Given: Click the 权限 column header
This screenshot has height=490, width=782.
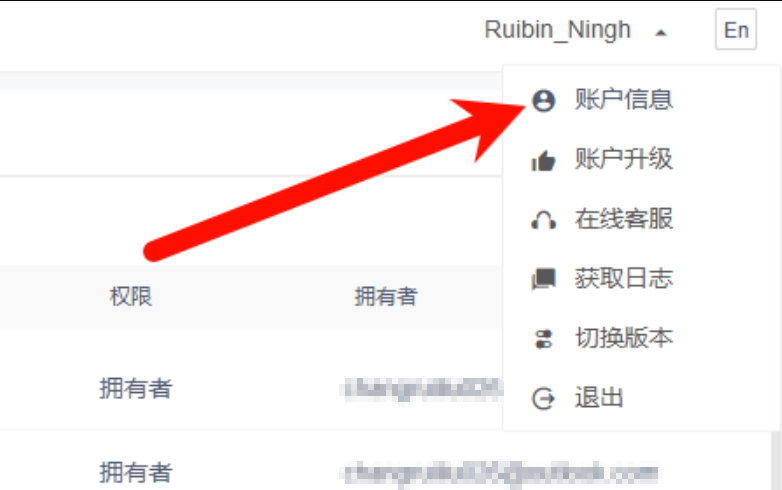Looking at the screenshot, I should [131, 297].
